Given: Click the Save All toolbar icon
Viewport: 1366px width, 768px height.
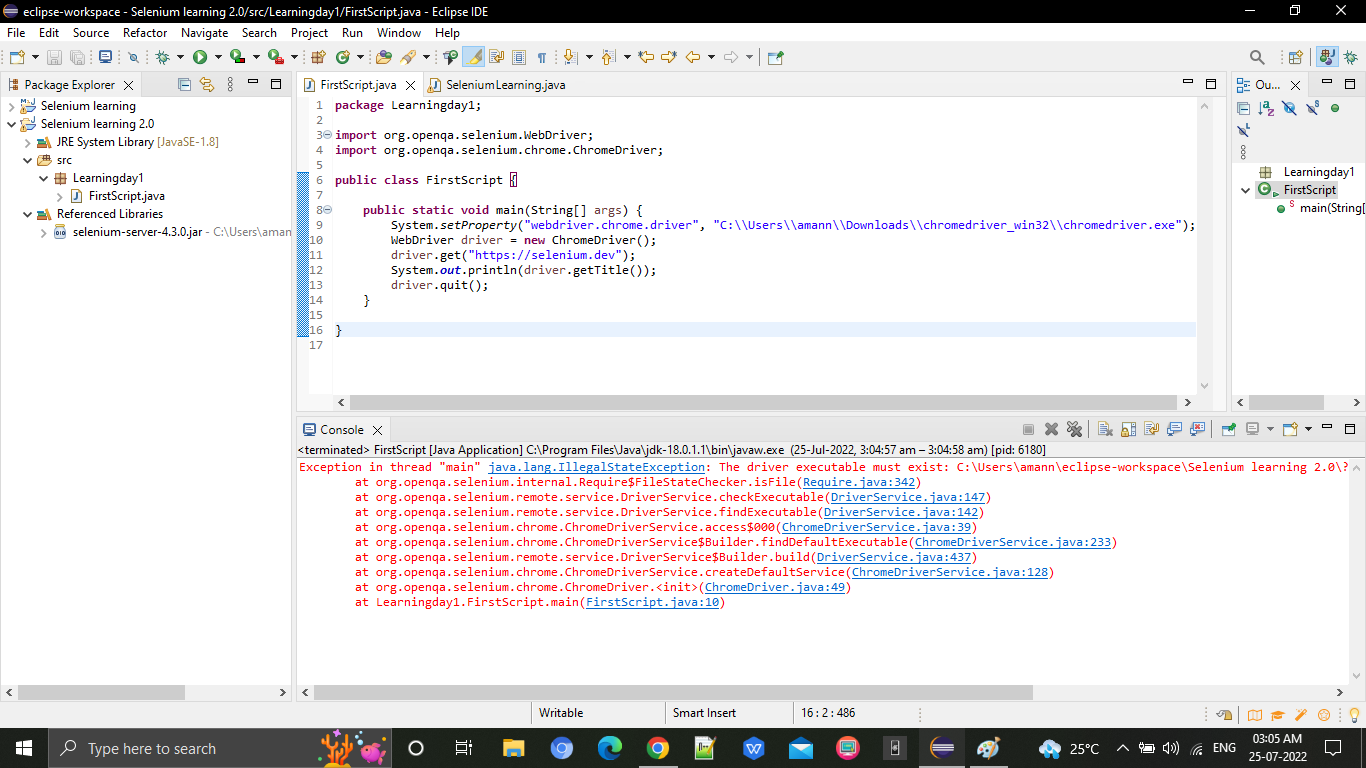Looking at the screenshot, I should click(x=77, y=57).
